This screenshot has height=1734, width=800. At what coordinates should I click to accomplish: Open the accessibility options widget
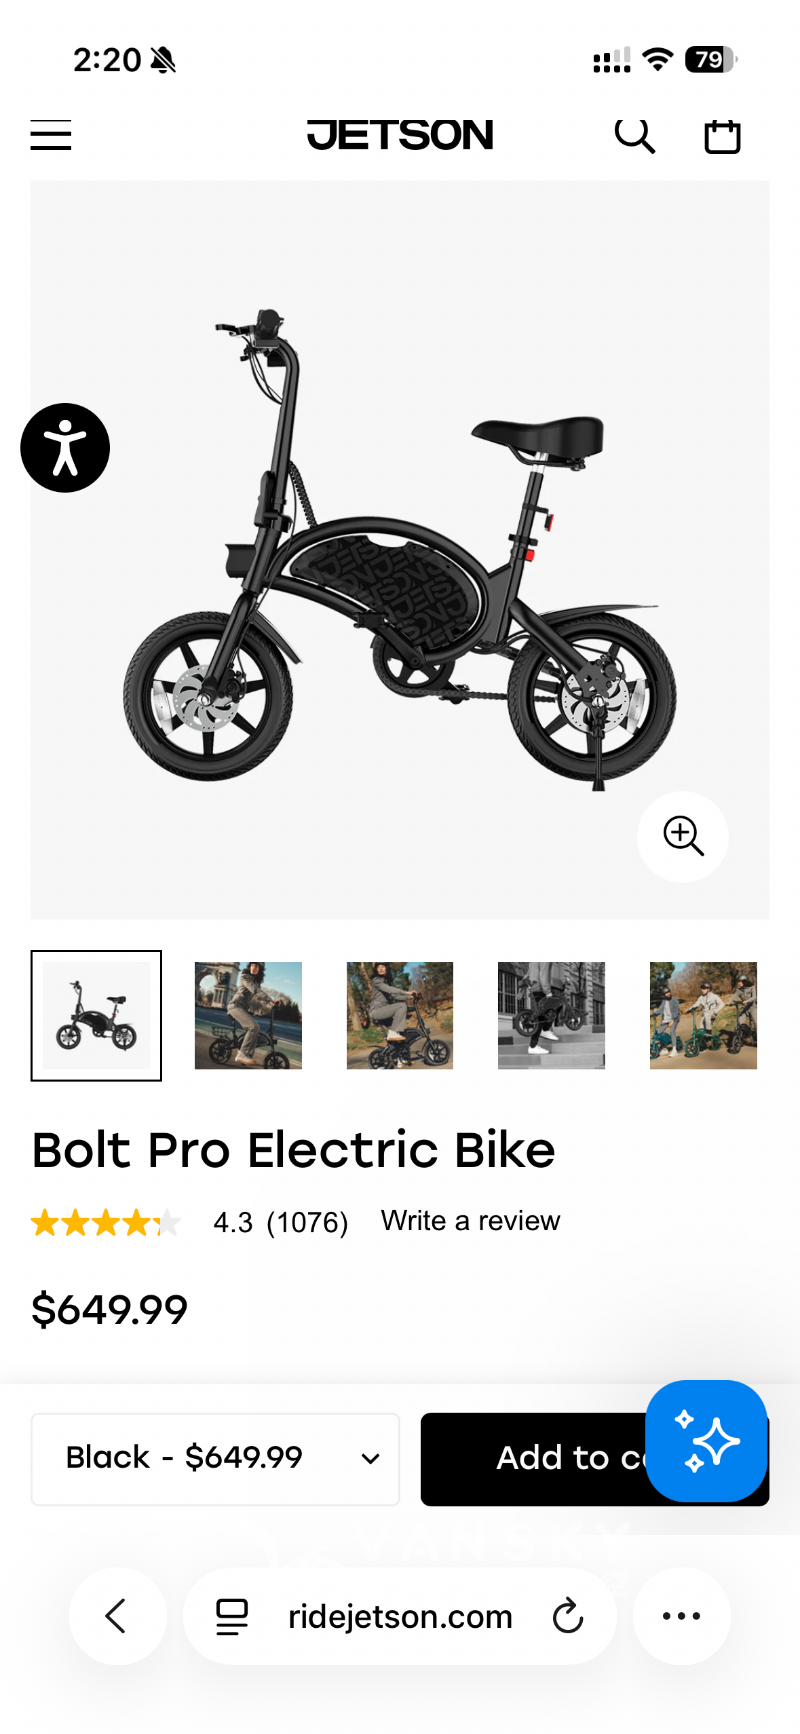65,448
